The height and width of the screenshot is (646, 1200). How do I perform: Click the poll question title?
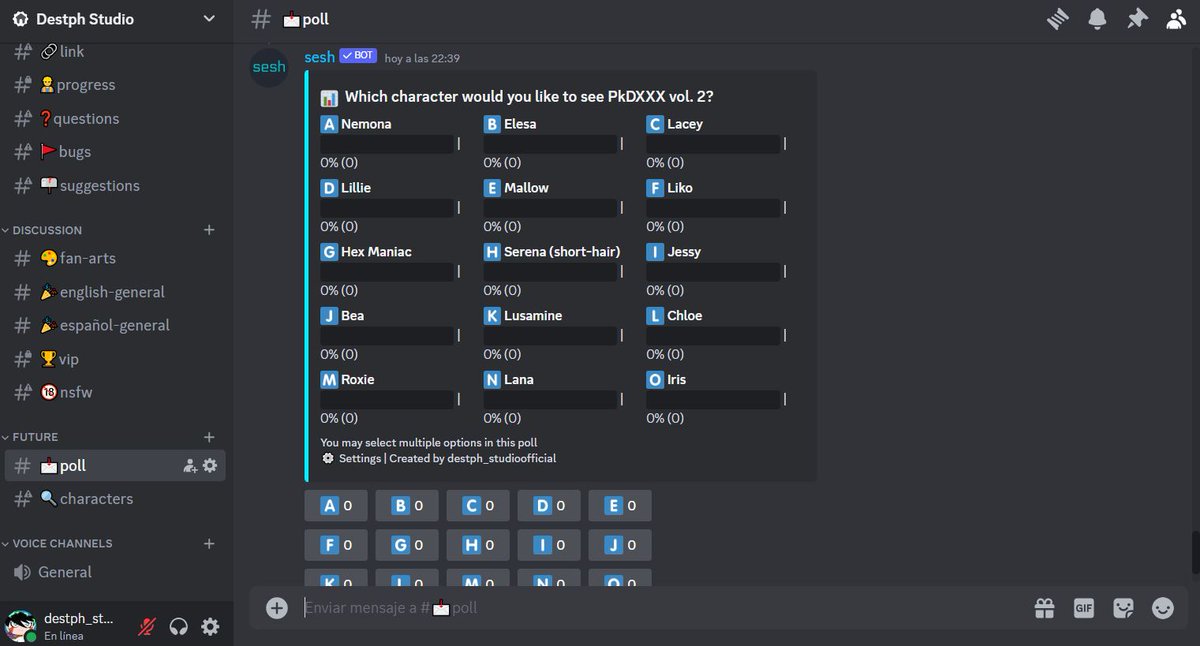pyautogui.click(x=529, y=97)
